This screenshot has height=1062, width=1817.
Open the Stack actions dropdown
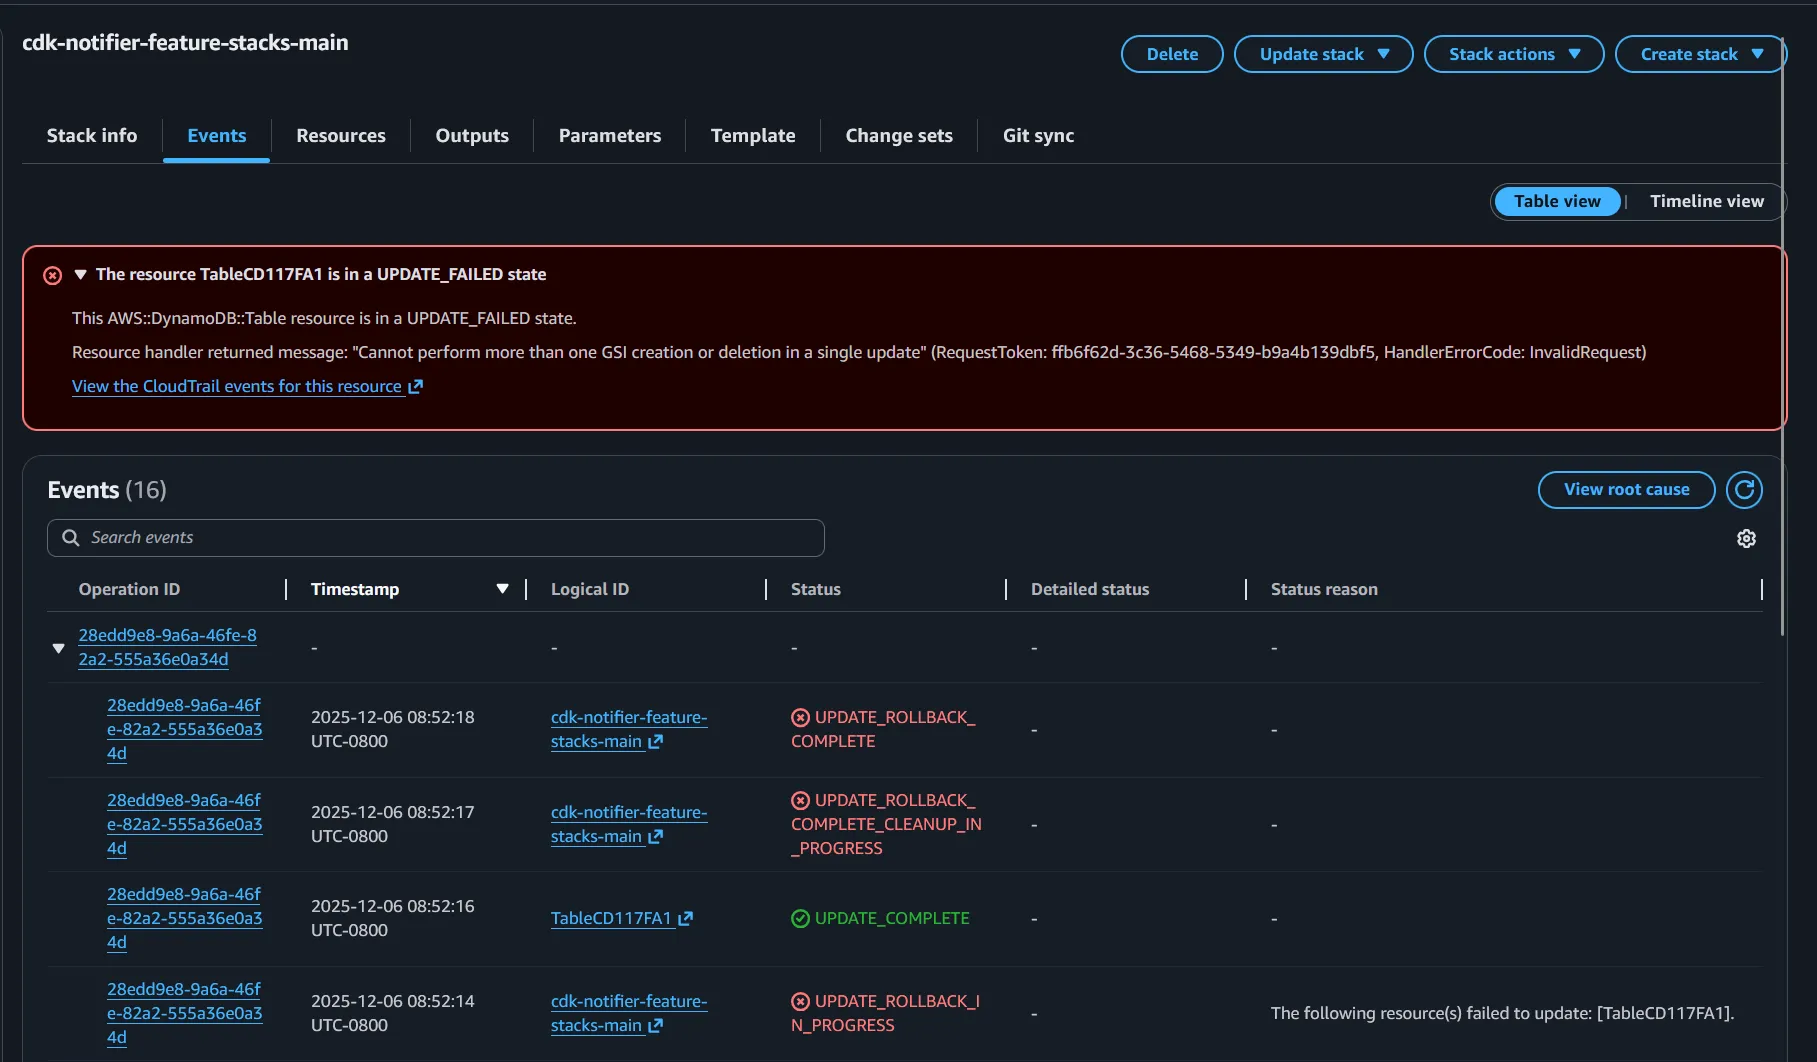pos(1512,54)
